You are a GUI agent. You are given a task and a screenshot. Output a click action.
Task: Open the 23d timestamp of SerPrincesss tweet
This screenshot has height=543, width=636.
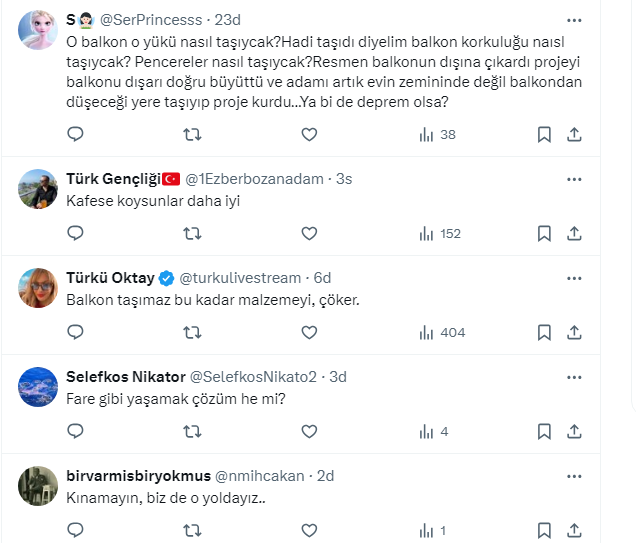click(229, 20)
